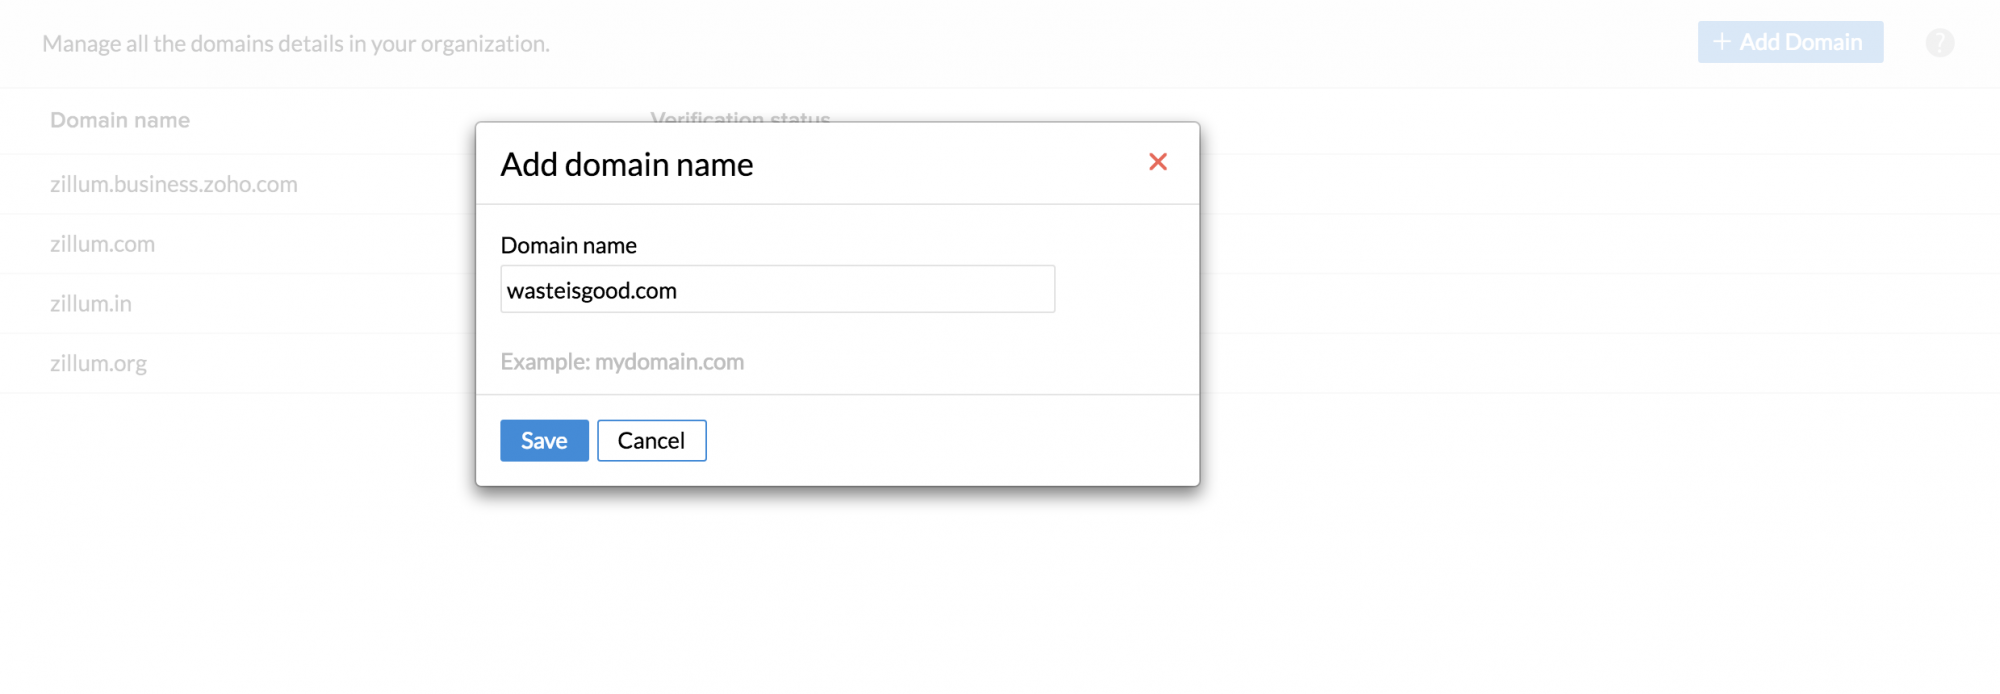Choose the zillum.in domain entry
2000x694 pixels.
click(91, 304)
